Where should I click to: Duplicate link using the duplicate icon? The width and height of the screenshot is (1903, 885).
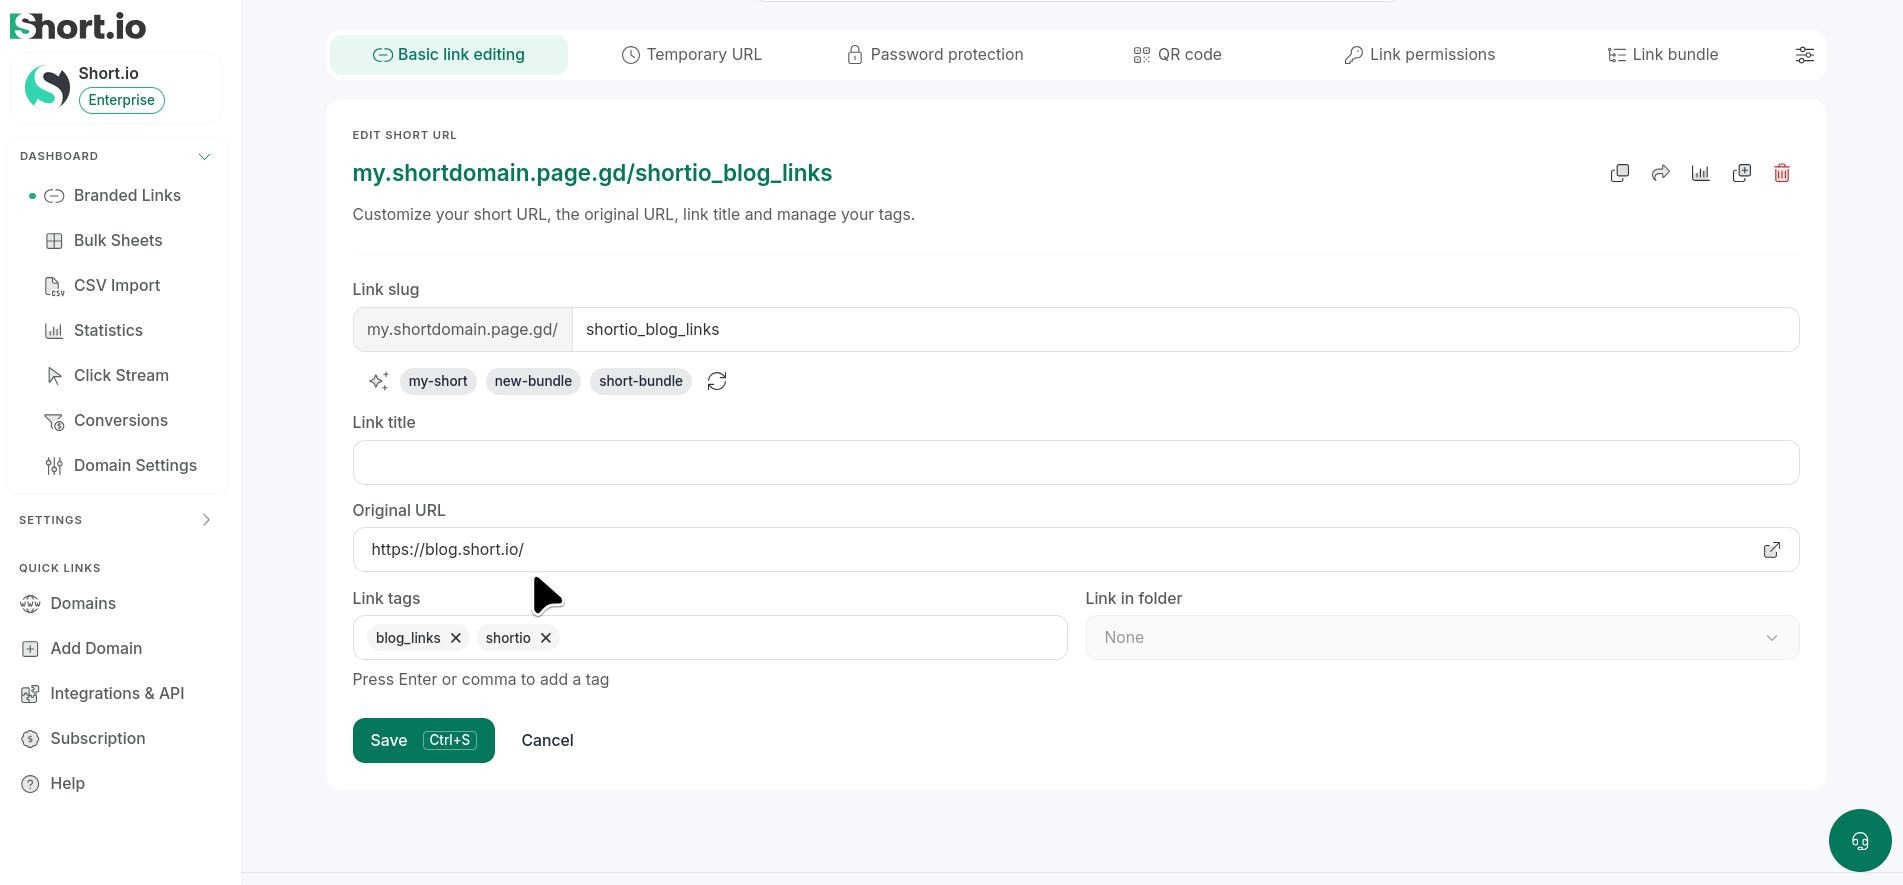[1742, 173]
